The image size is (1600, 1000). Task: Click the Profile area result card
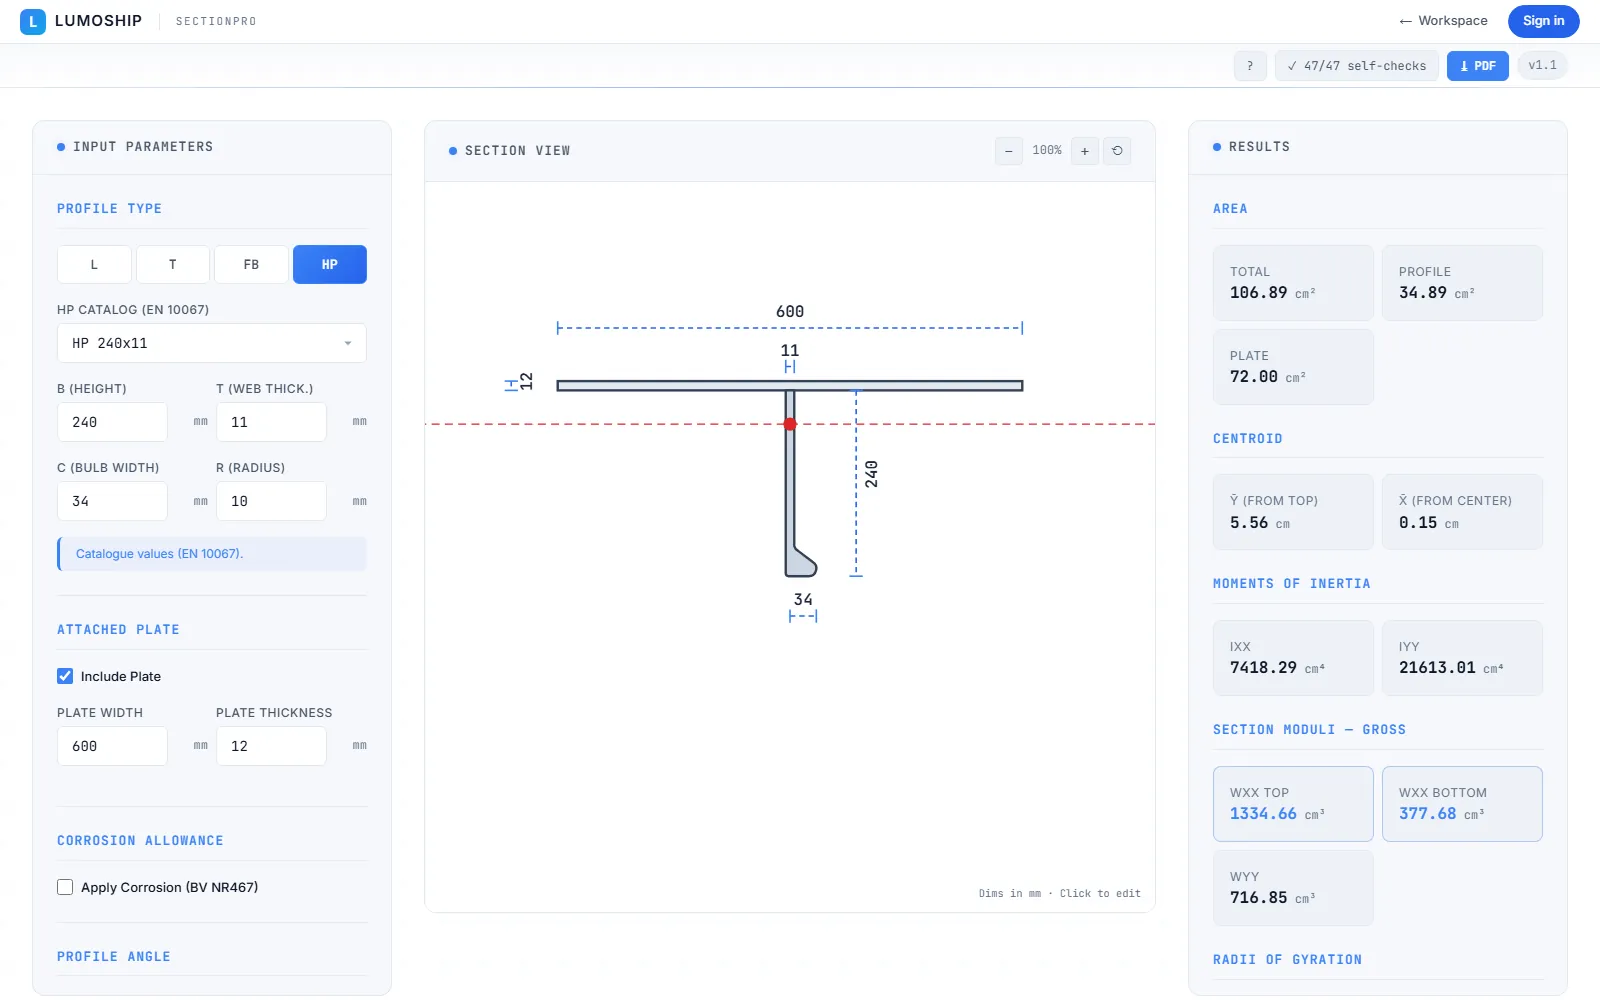1462,283
